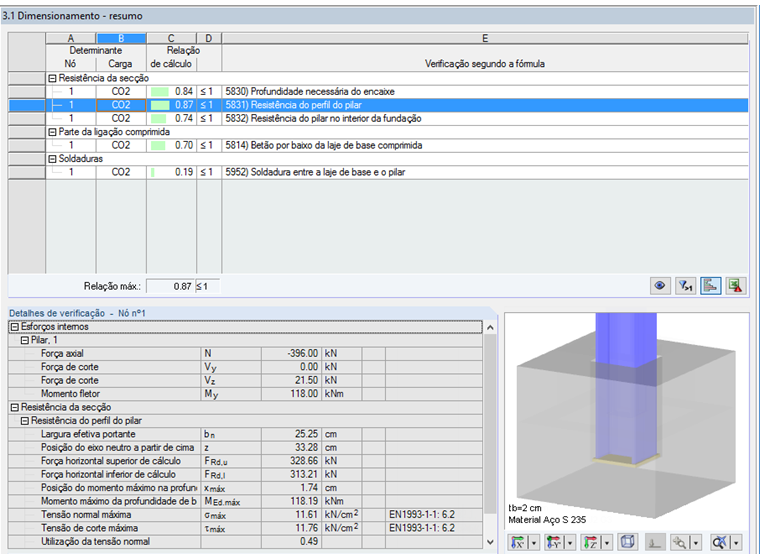Screen dimensions: 760x560
Task: Open zoom tool dropdown arrow
Action: [x=696, y=543]
